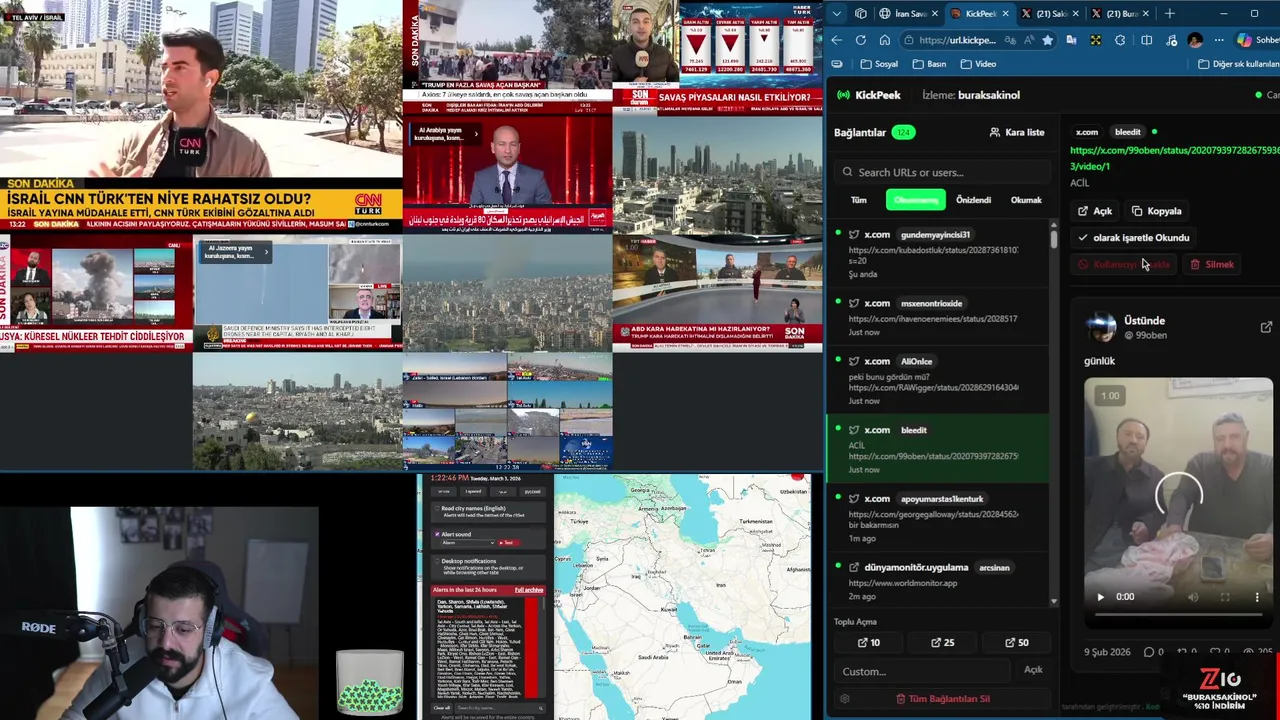Reload the page using the refresh icon
Image resolution: width=1280 pixels, height=720 pixels.
pyautogui.click(x=861, y=40)
